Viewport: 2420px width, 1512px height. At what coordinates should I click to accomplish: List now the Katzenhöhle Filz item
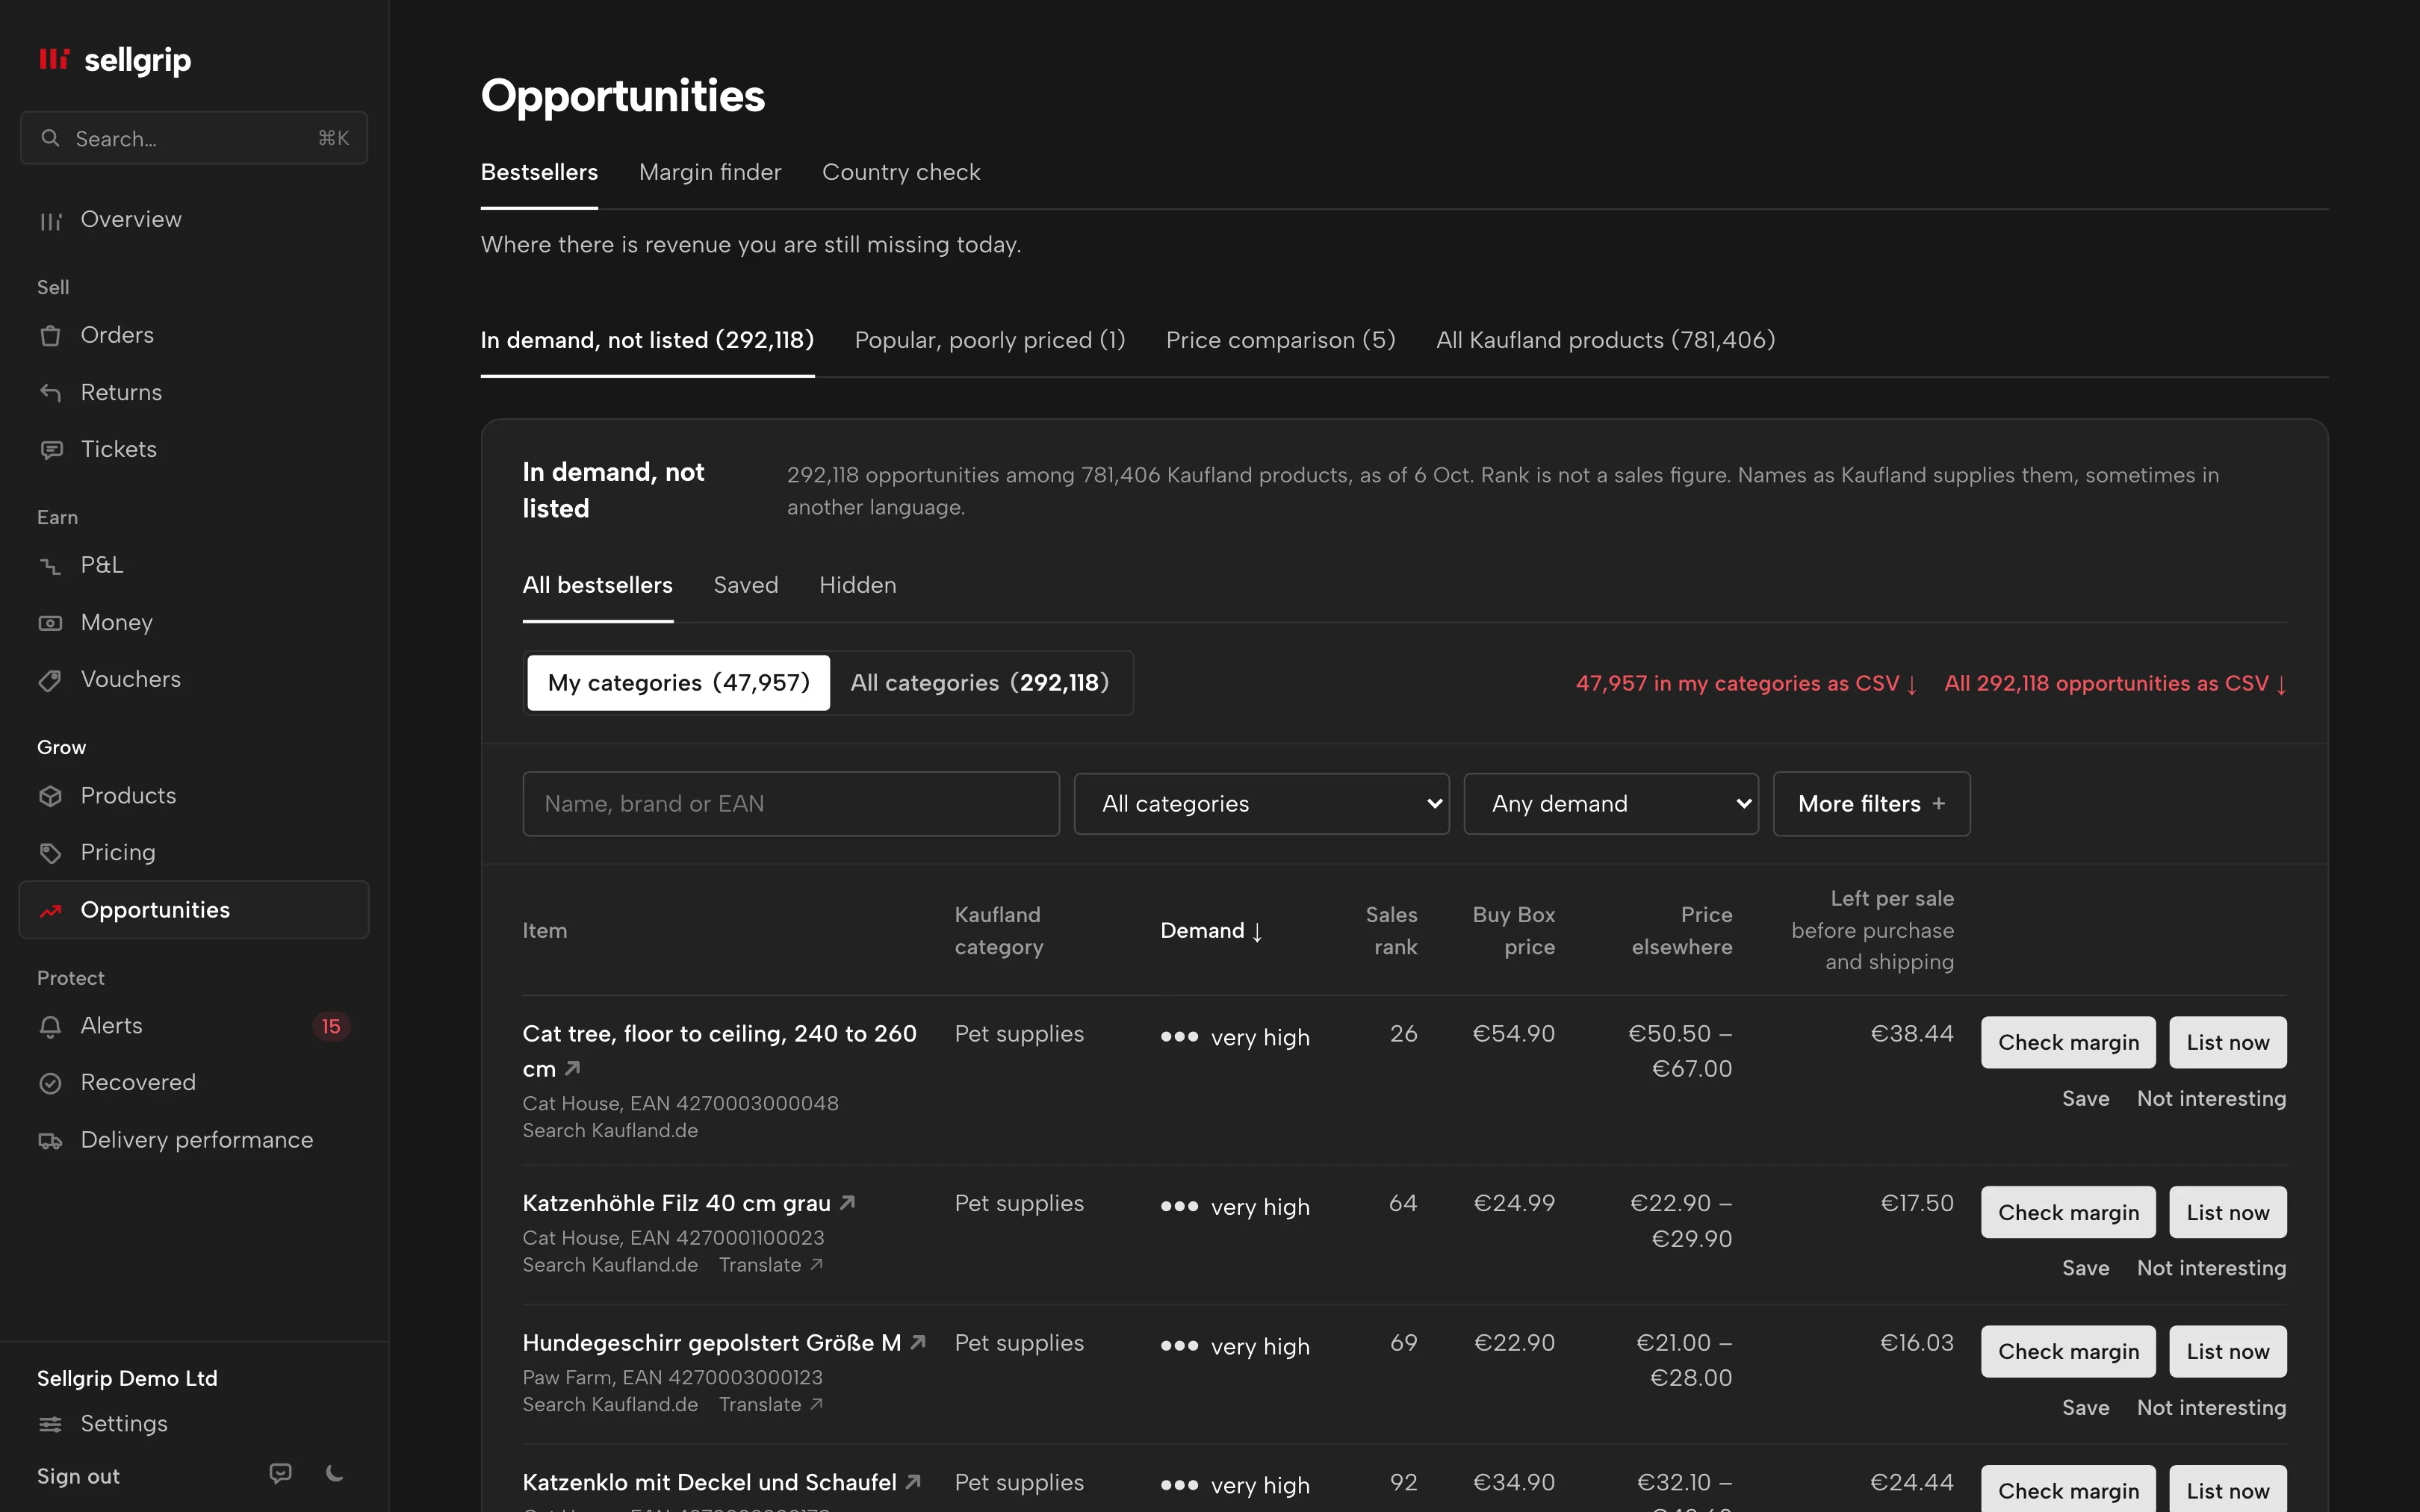point(2228,1213)
